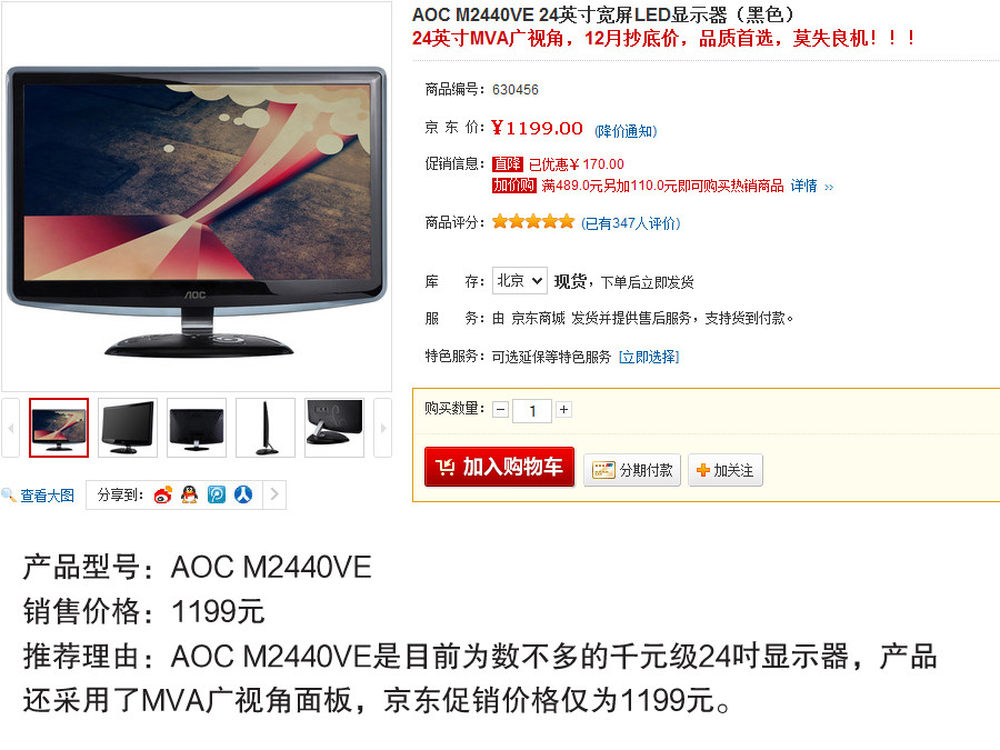The height and width of the screenshot is (750, 1000).
Task: Open 降价通知 price drop alert link
Action: click(626, 131)
